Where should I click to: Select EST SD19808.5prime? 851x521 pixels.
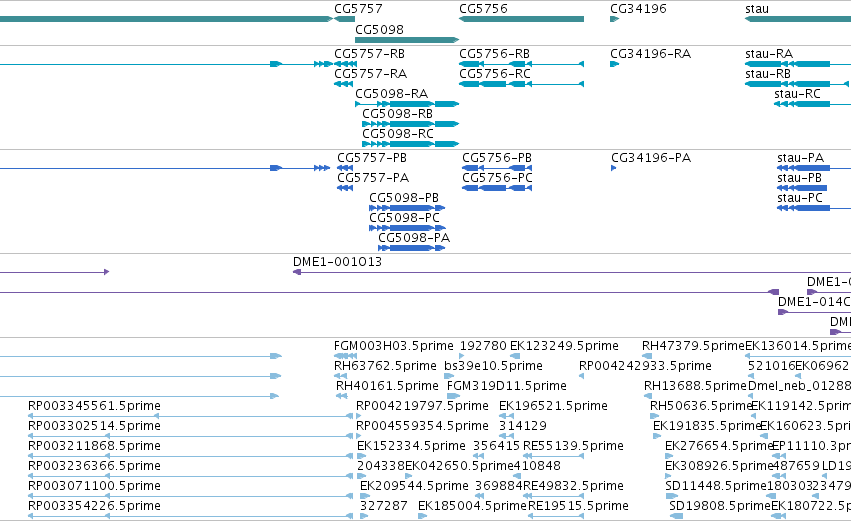point(720,506)
